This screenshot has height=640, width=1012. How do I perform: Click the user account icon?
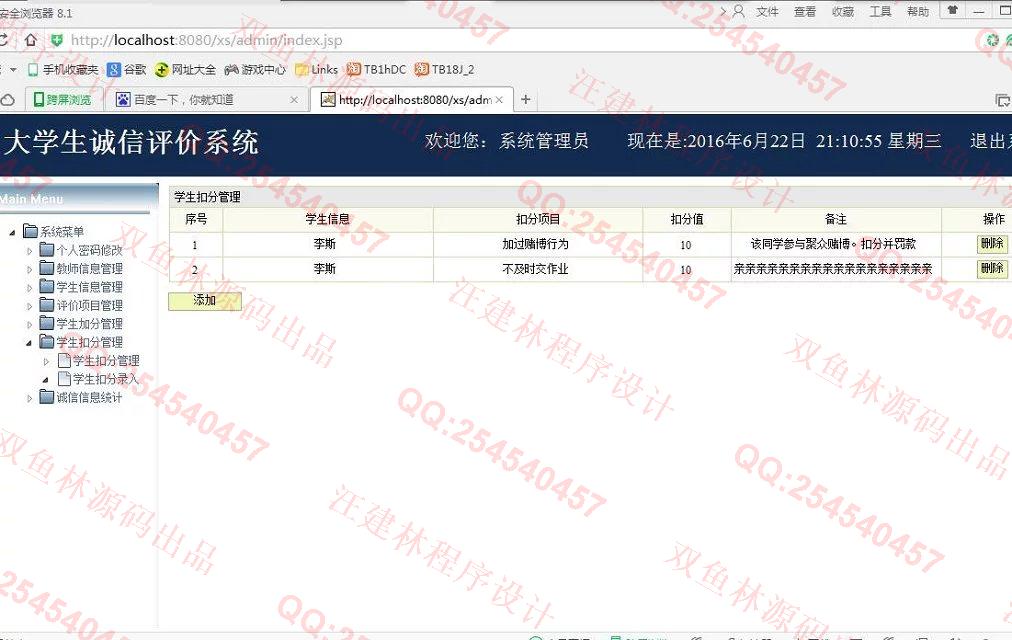pos(739,11)
